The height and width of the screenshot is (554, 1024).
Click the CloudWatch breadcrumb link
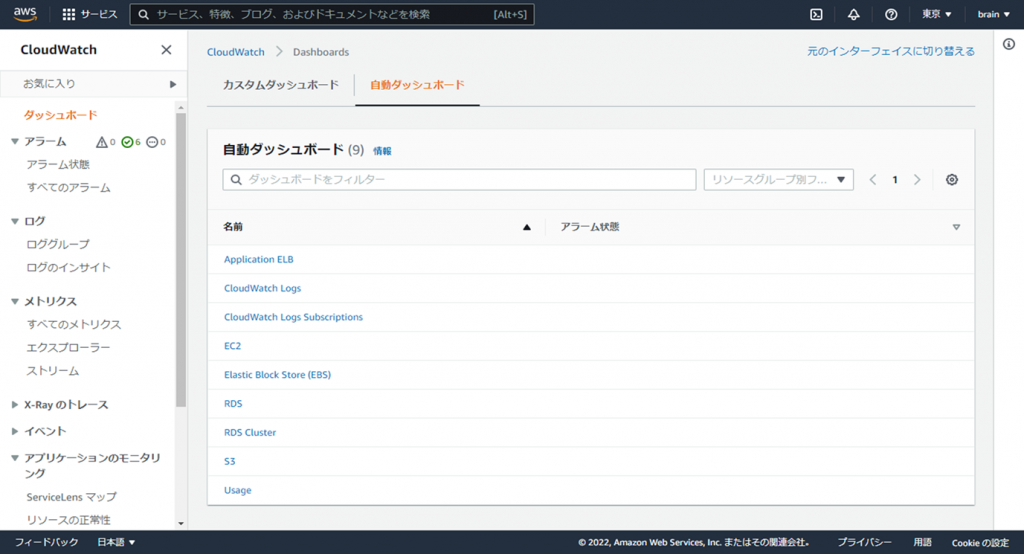[x=236, y=52]
